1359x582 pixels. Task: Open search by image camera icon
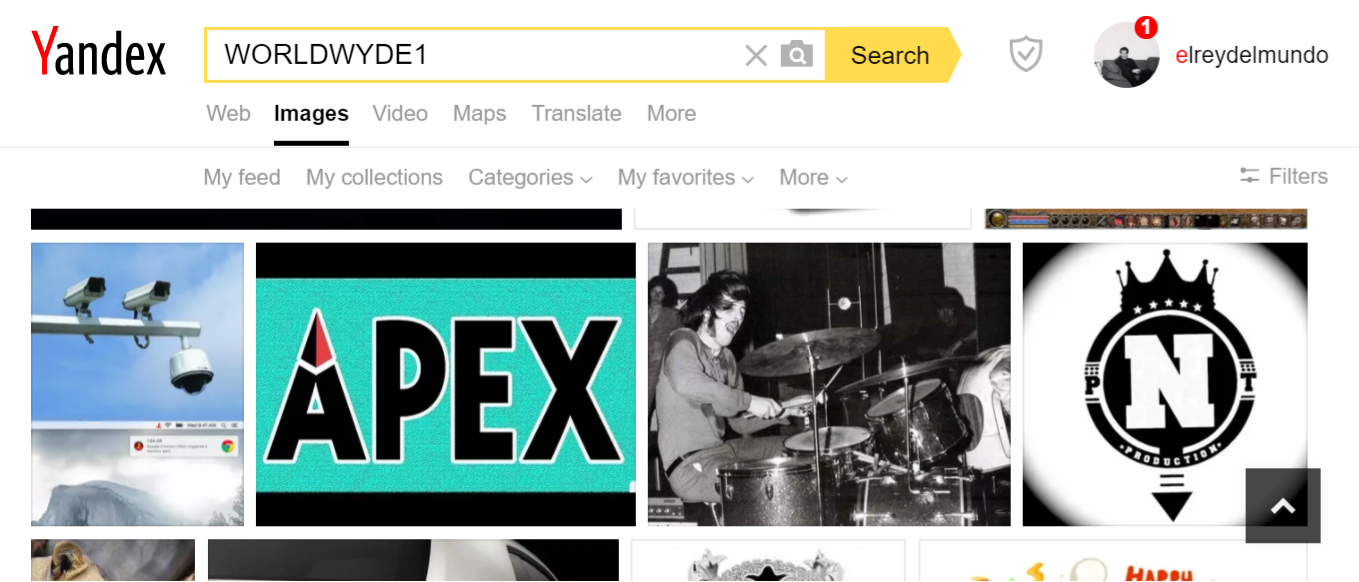click(796, 55)
